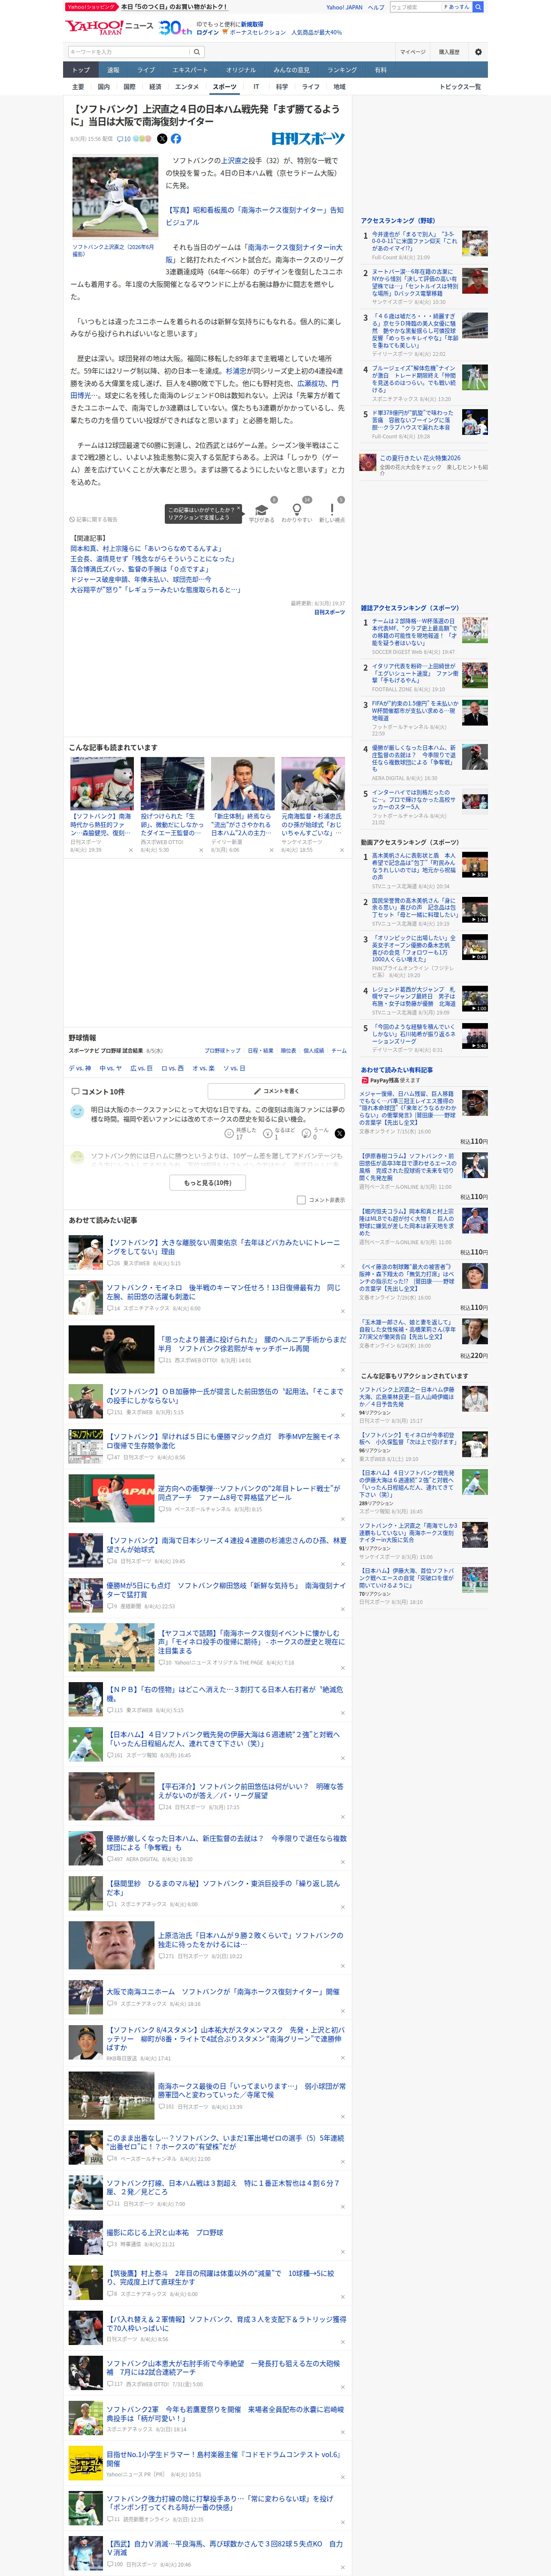The image size is (551, 2576).
Task: Open the ライブ navigation tab
Action: [146, 70]
